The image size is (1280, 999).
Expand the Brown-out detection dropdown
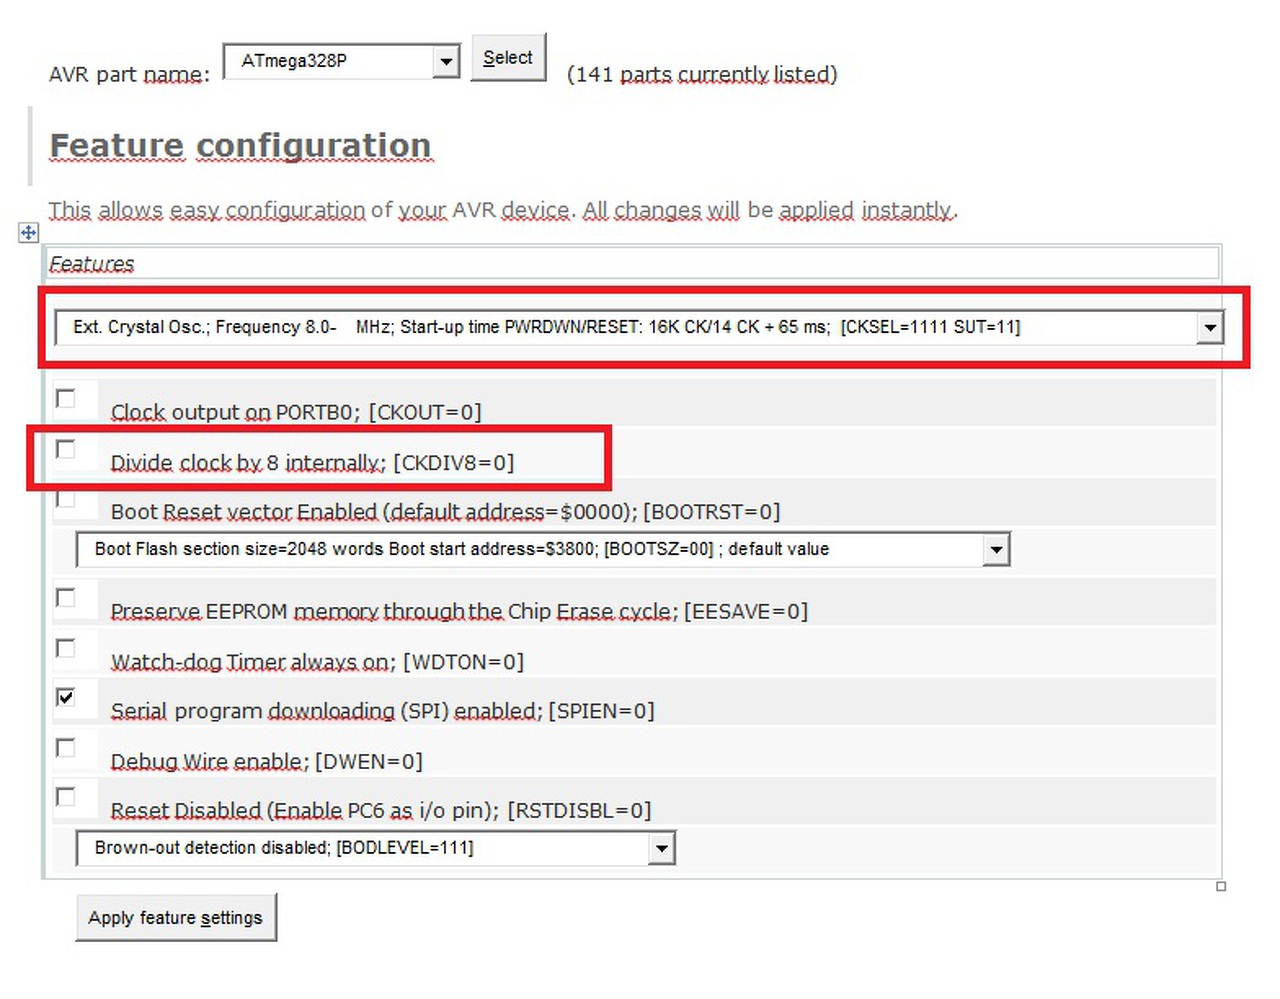click(660, 849)
